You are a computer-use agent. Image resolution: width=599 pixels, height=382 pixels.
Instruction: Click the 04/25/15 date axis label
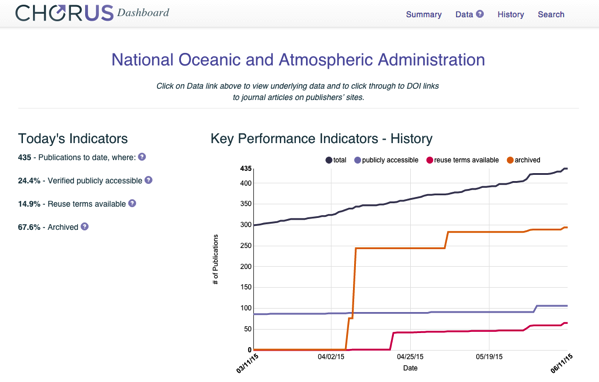pyautogui.click(x=410, y=357)
